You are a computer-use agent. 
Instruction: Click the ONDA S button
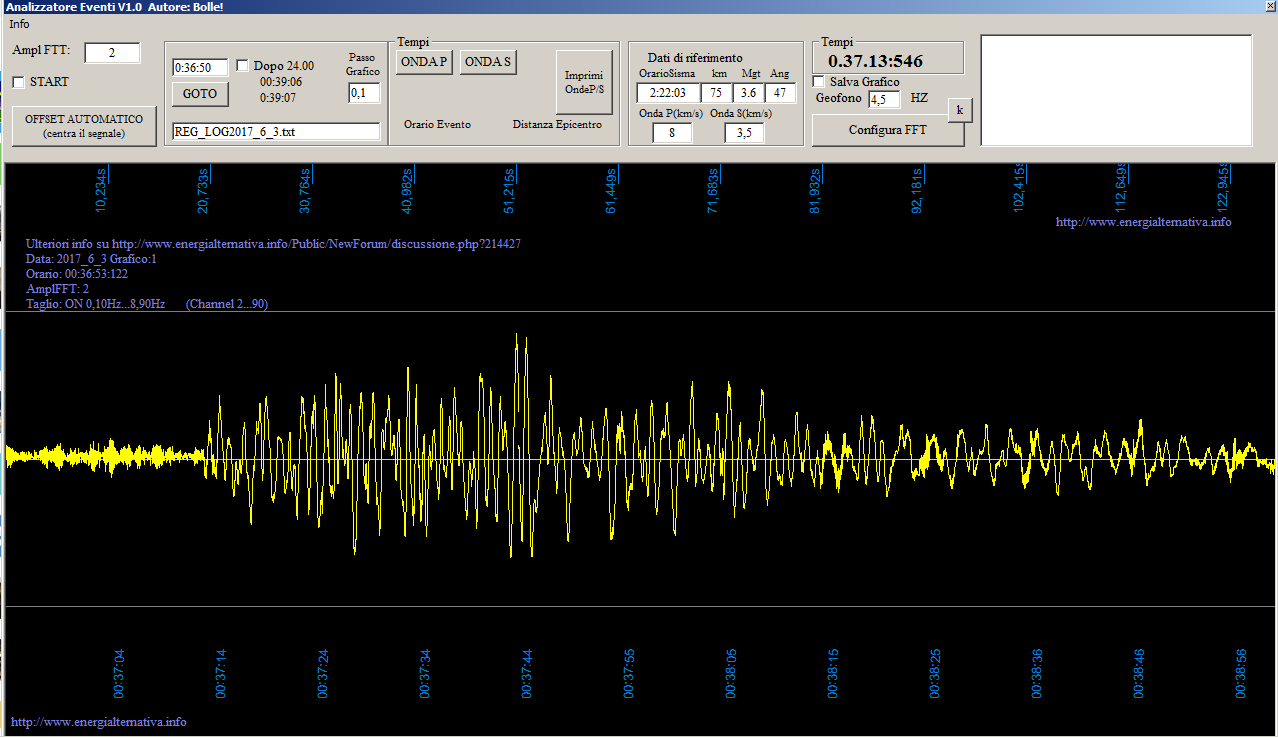pos(488,62)
